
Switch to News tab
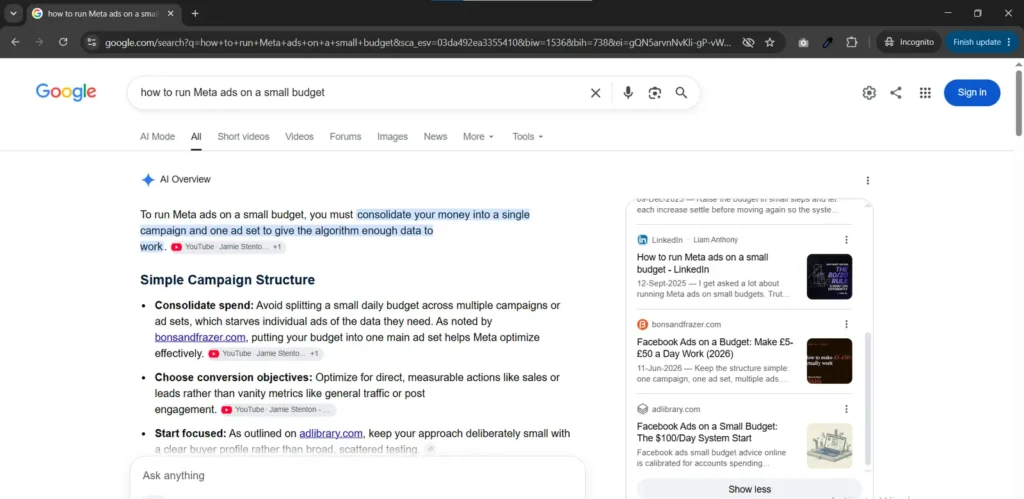point(435,137)
